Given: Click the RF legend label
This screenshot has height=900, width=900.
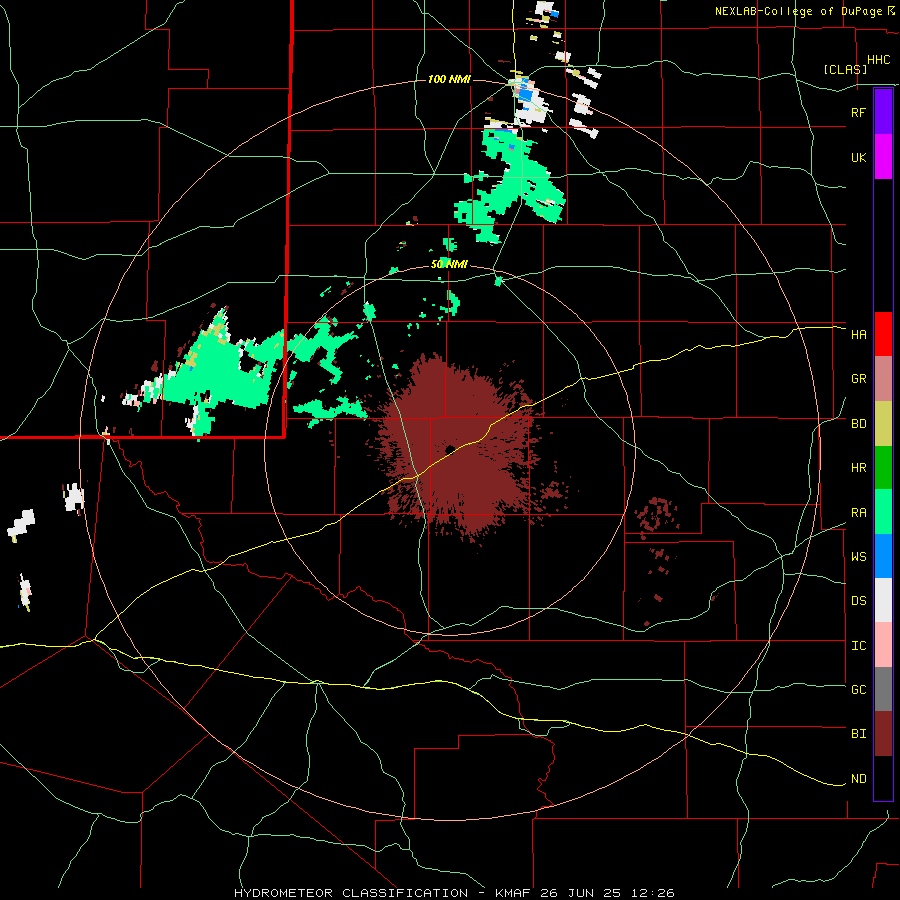Looking at the screenshot, I should pyautogui.click(x=858, y=112).
